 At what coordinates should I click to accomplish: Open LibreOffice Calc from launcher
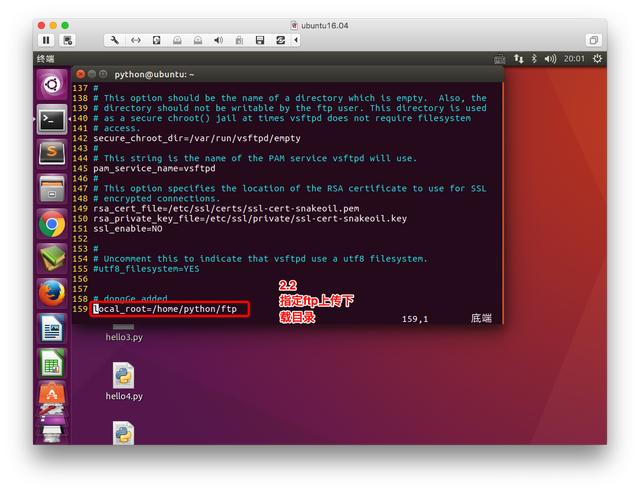[52, 363]
